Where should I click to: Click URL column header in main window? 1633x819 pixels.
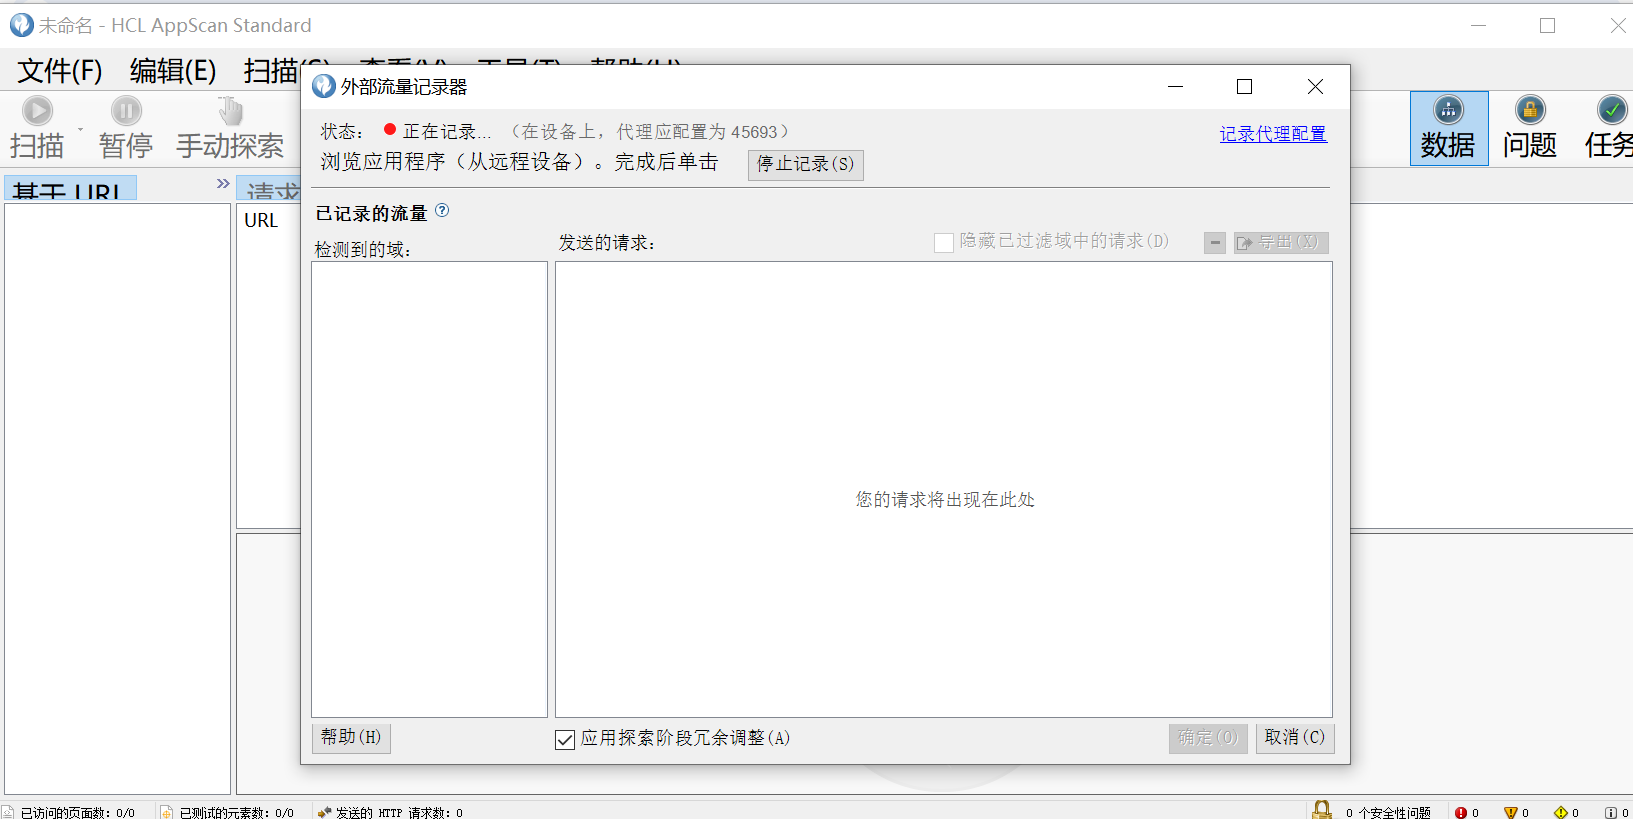(x=261, y=220)
